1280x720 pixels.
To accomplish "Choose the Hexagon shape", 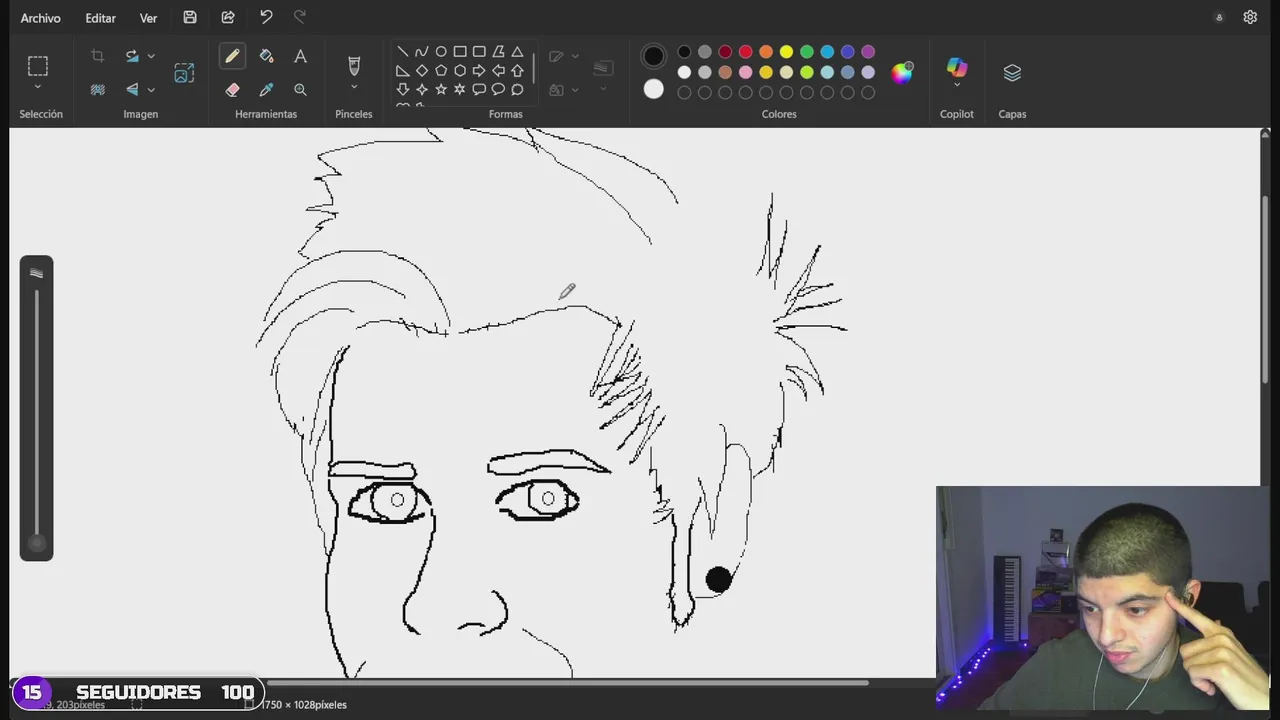I will 460,71.
